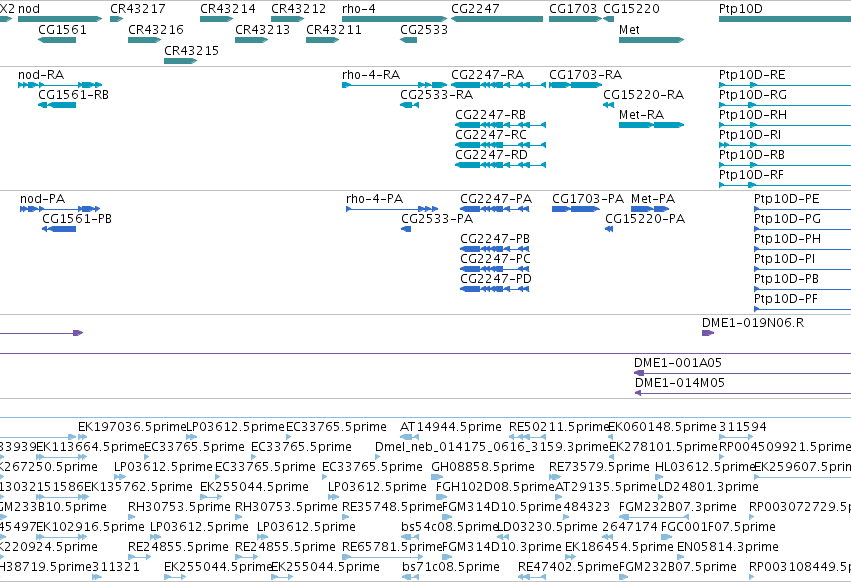Select the Met gene label

(629, 29)
